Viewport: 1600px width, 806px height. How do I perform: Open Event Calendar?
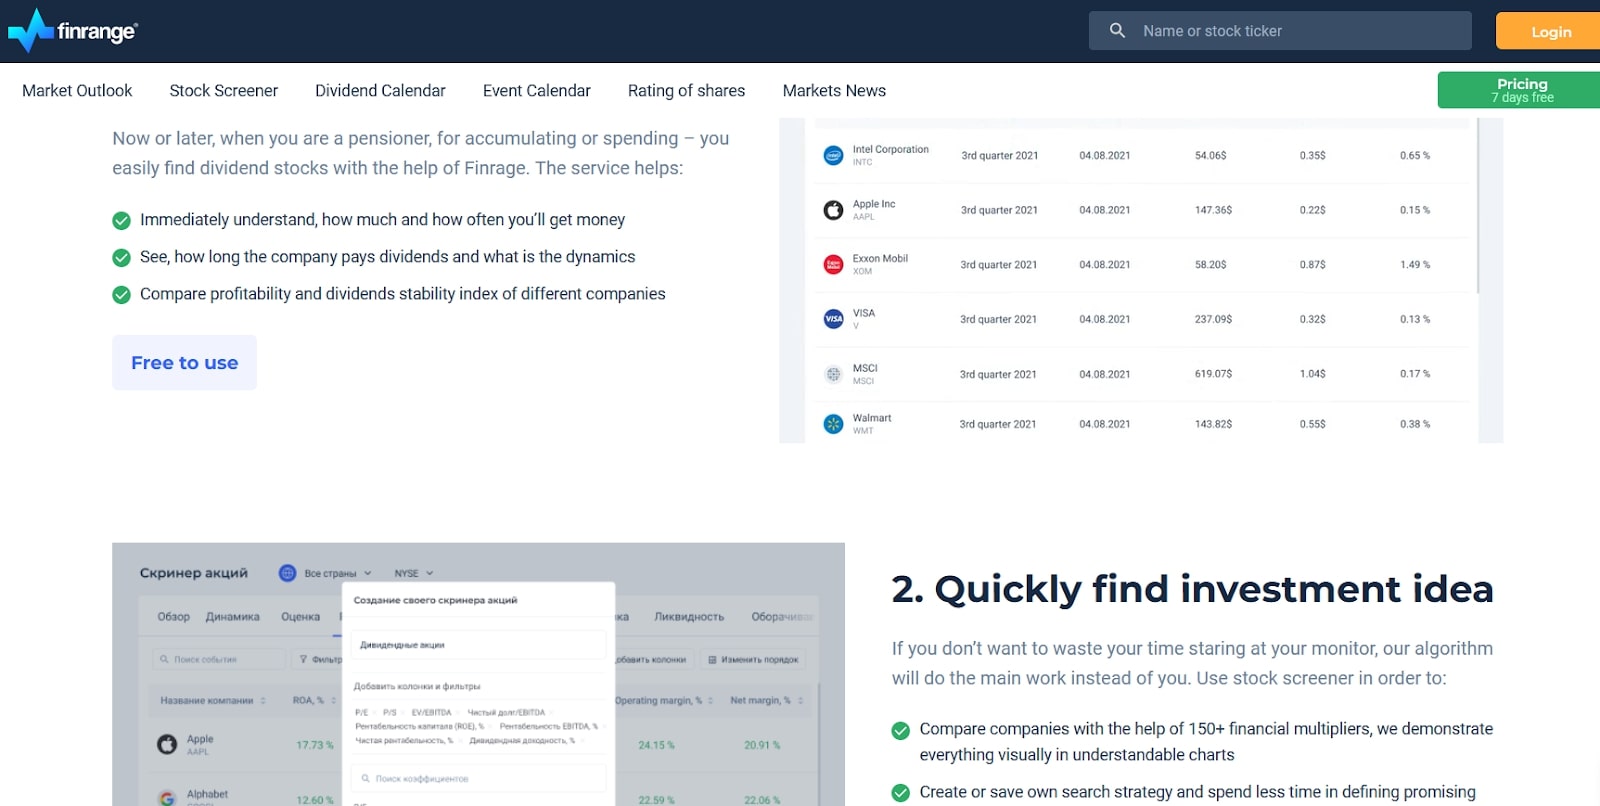click(x=537, y=90)
